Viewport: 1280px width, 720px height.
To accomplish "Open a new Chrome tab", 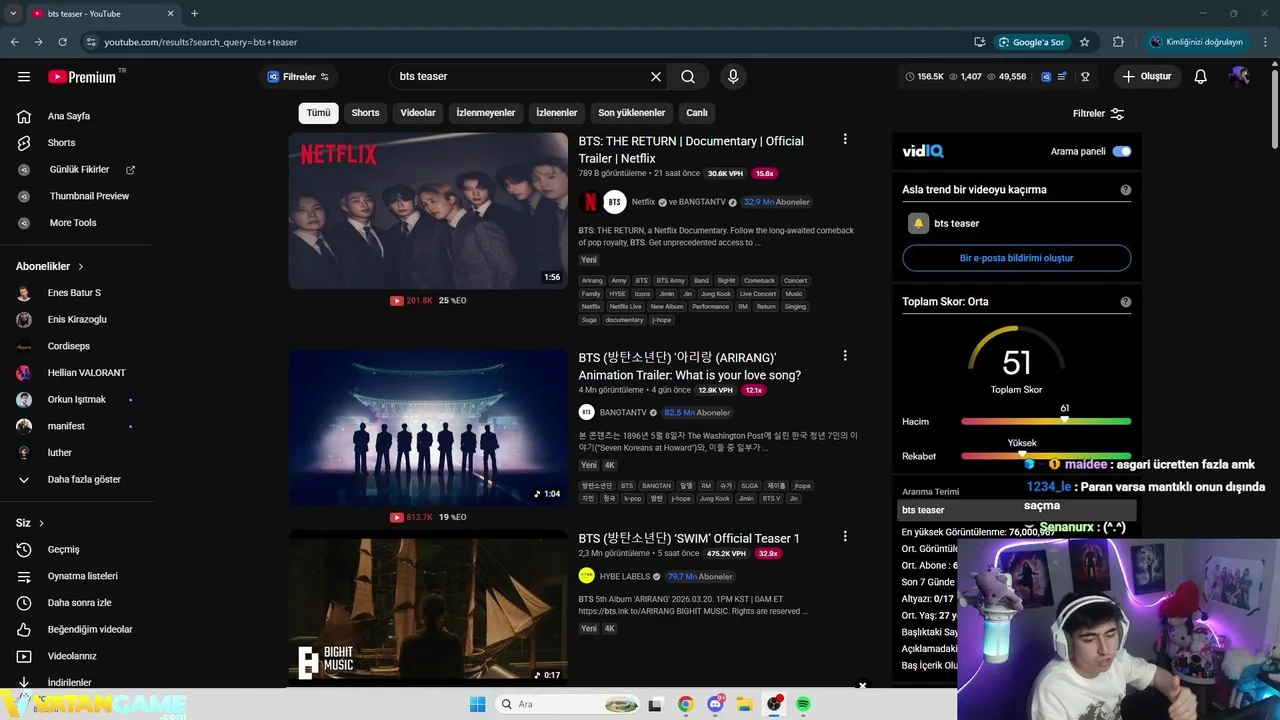I will tap(194, 13).
